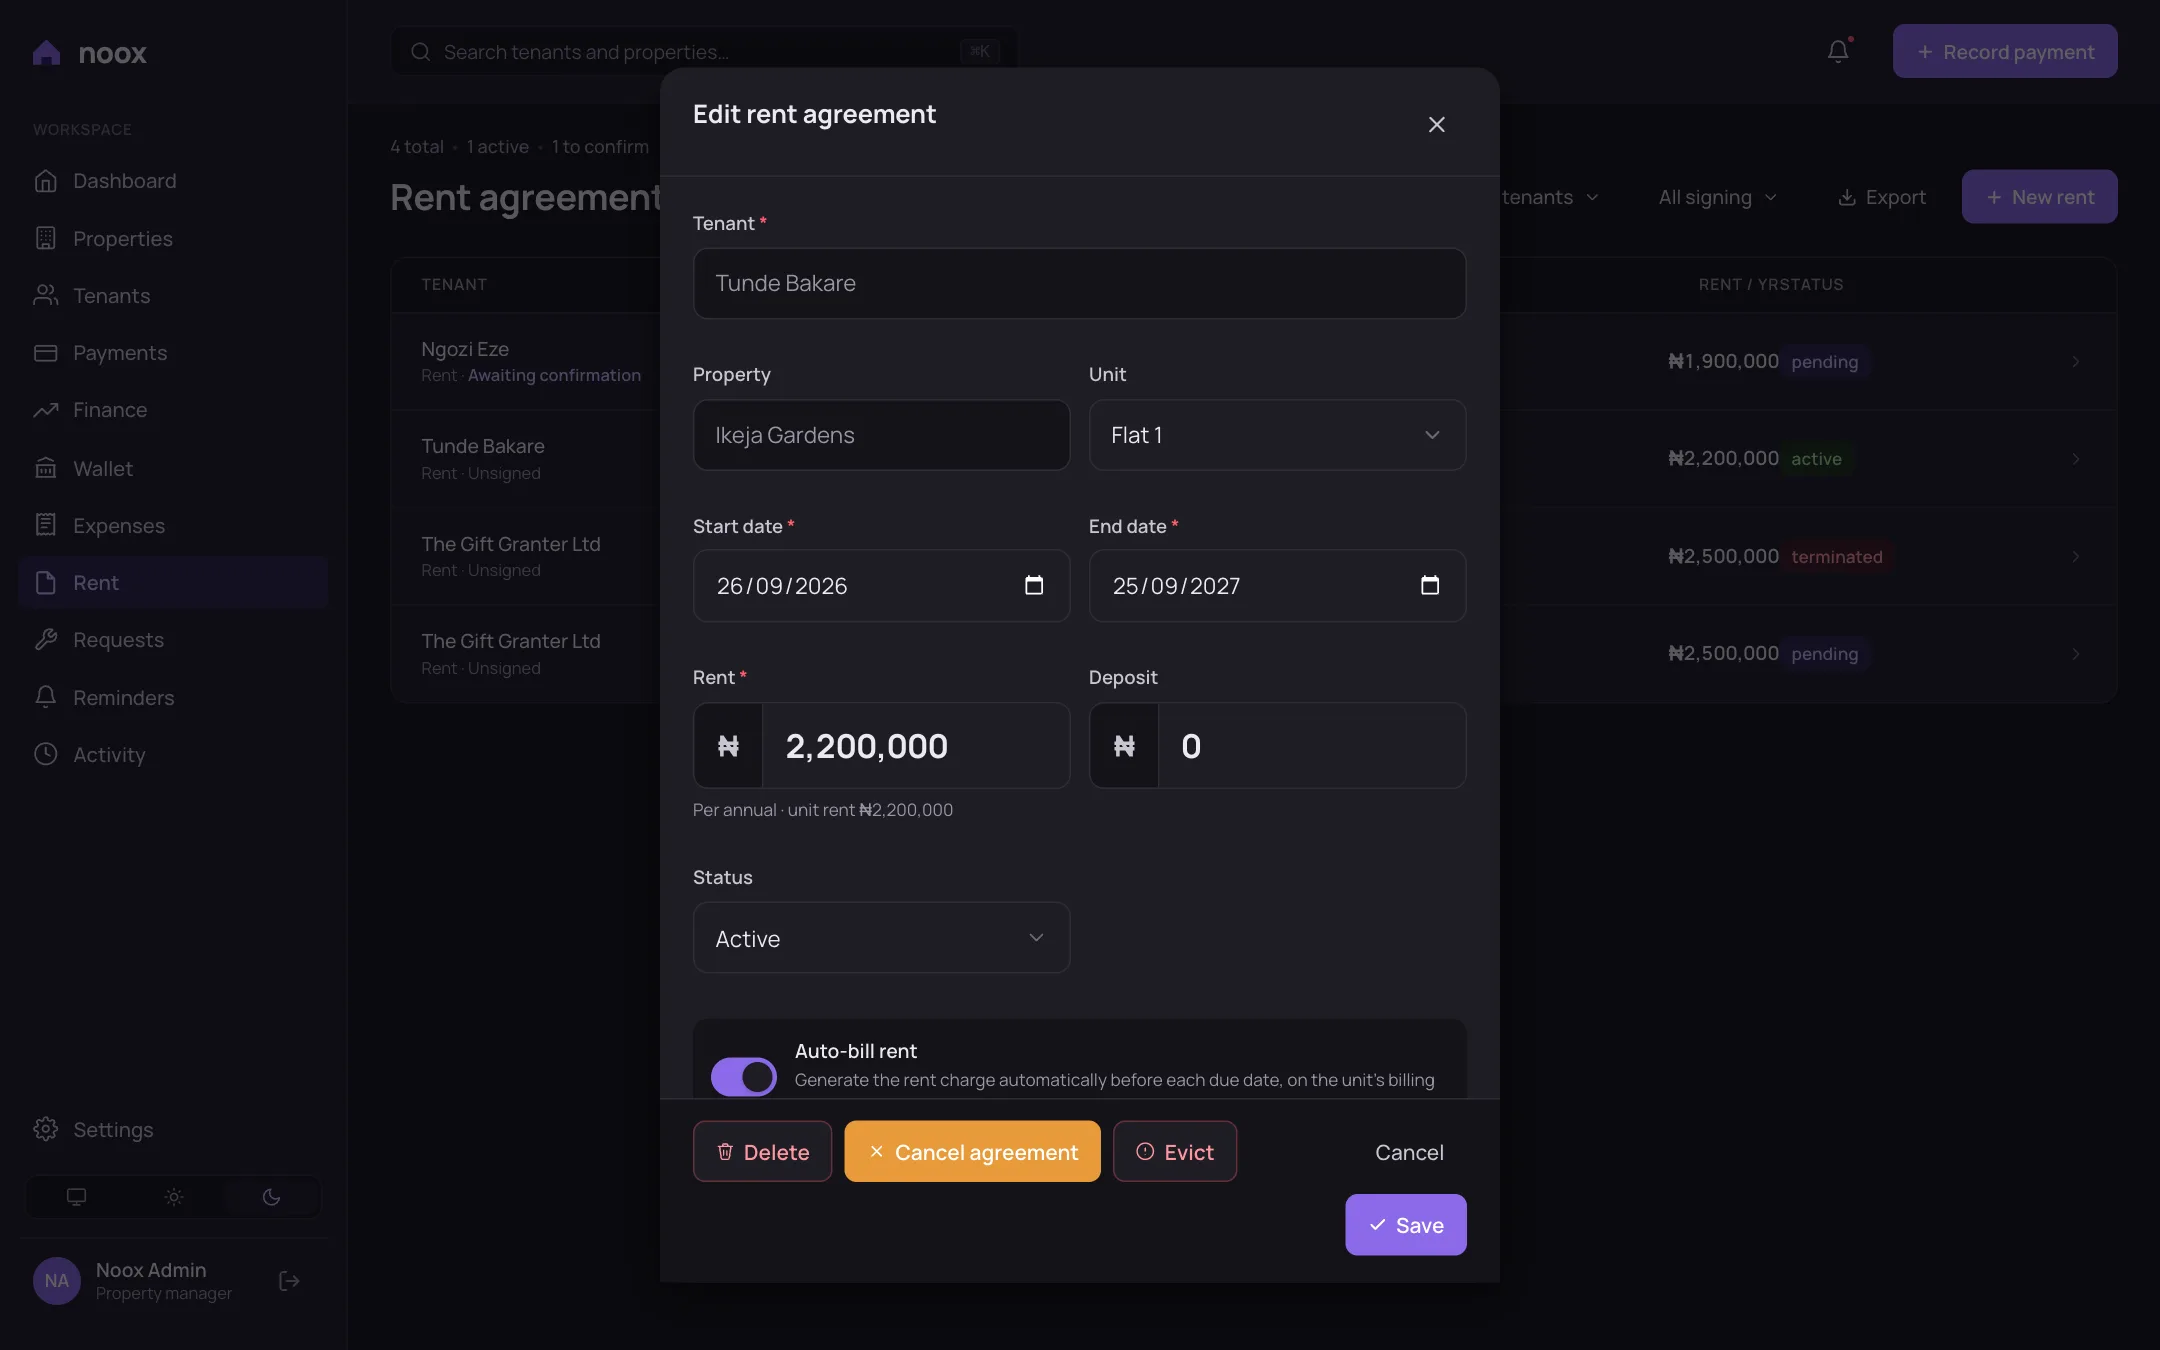Click the Property field Ikeja Gardens

click(881, 435)
